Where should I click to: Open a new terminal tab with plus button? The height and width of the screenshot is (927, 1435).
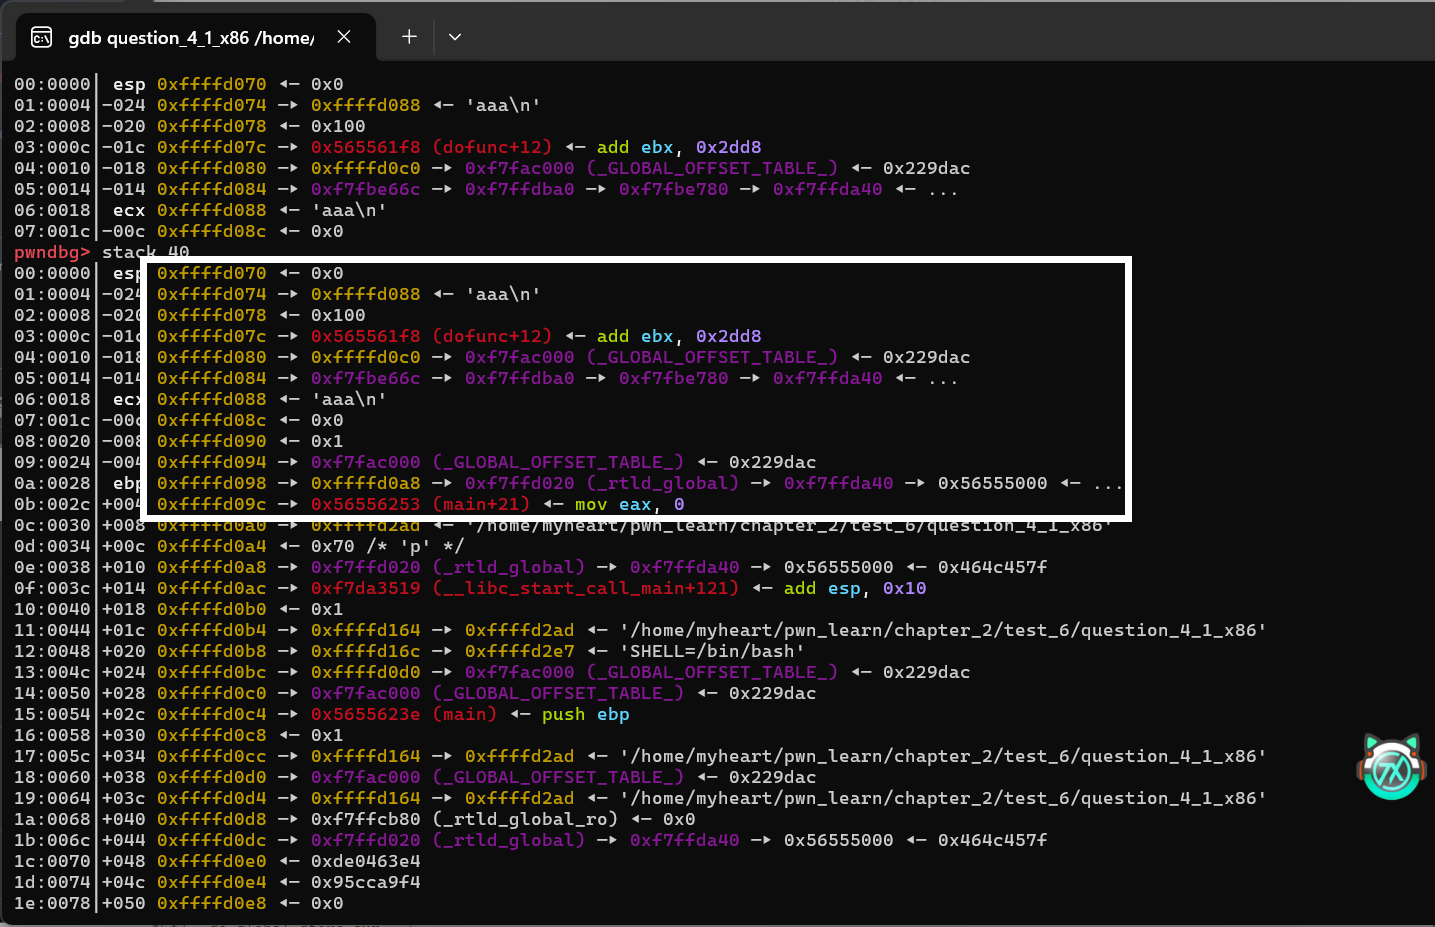tap(409, 37)
